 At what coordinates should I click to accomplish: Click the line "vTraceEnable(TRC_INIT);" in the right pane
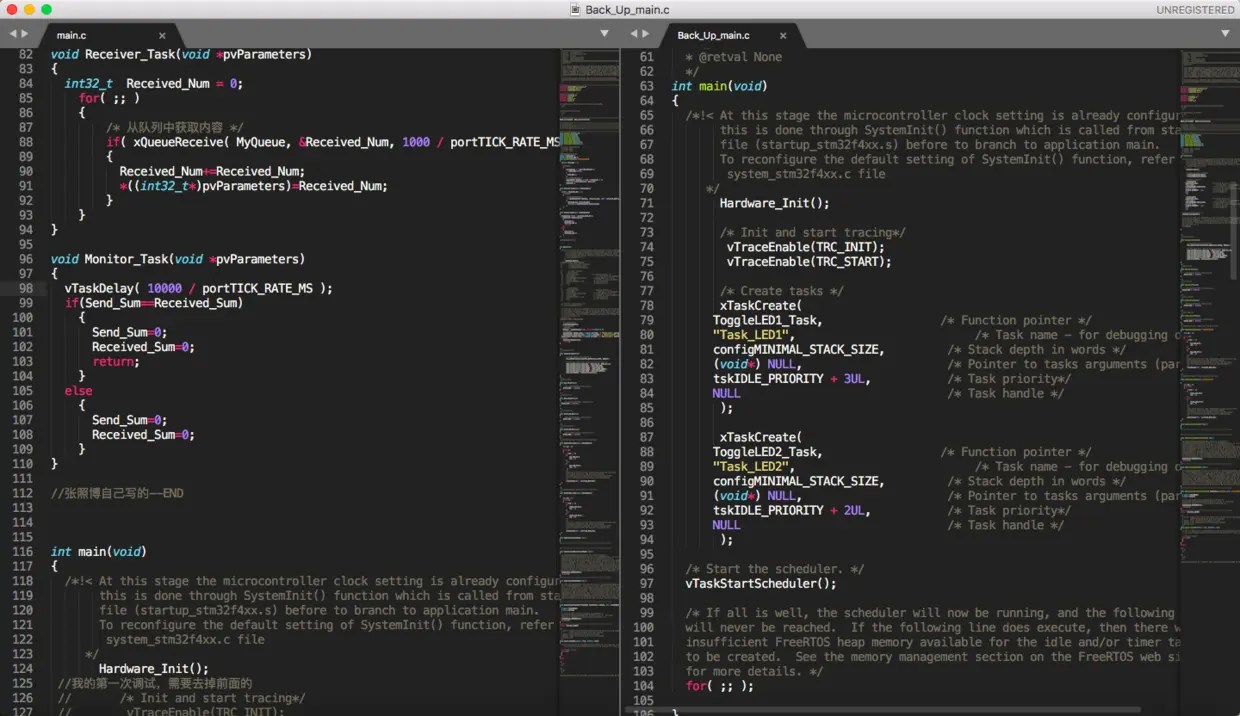806,247
